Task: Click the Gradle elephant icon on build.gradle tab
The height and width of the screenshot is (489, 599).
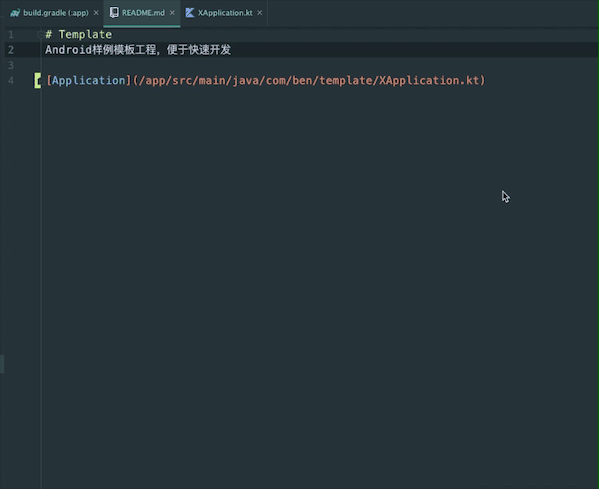Action: (x=15, y=13)
